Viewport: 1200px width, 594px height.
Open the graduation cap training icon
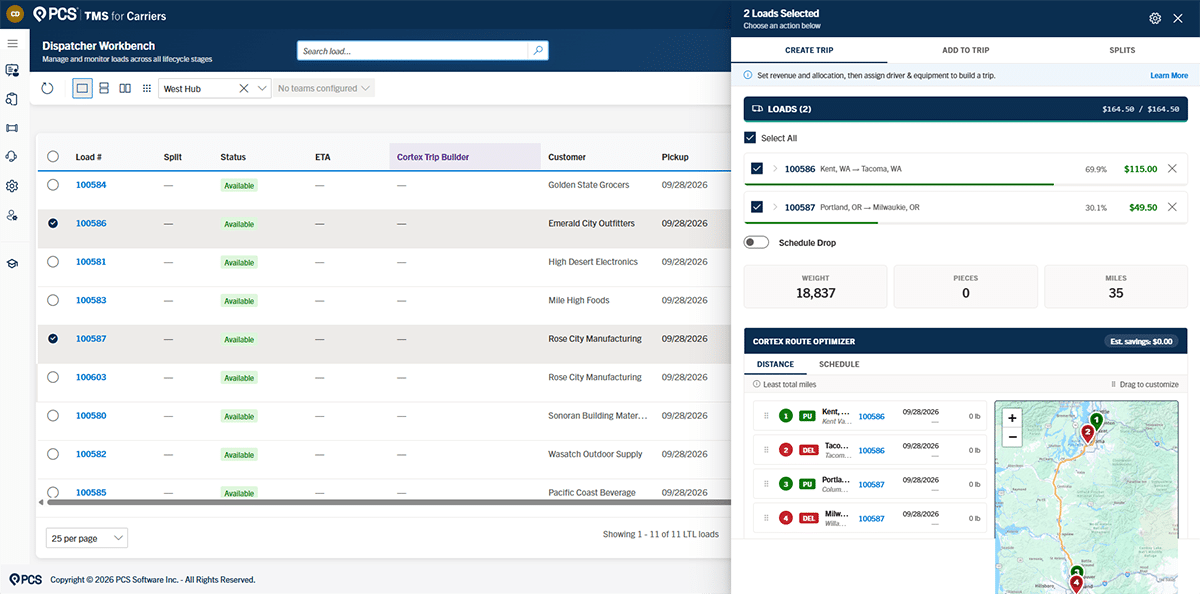[12, 263]
